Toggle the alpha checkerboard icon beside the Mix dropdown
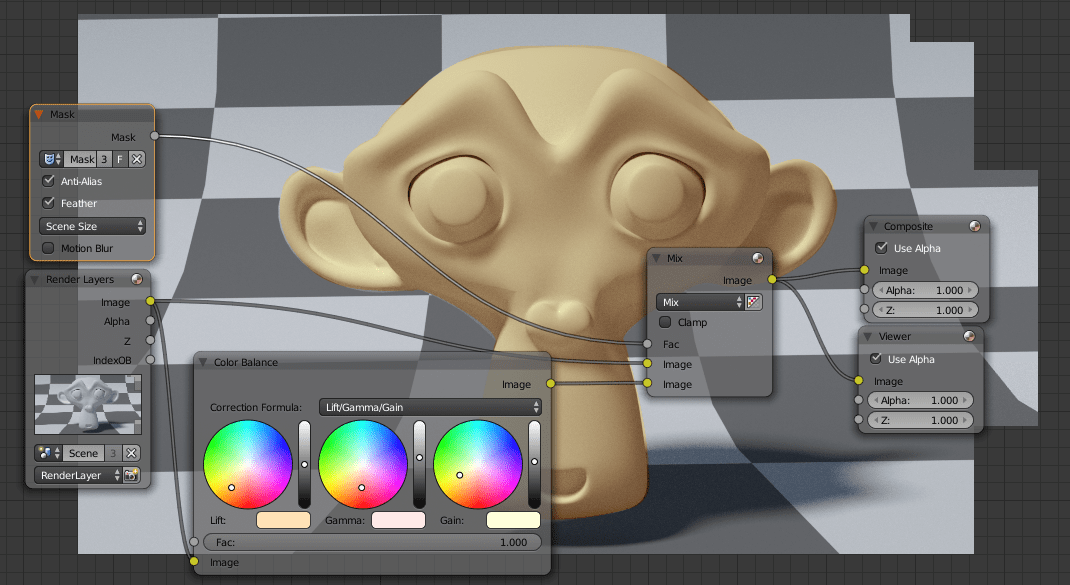Viewport: 1070px width, 585px height. coord(754,301)
